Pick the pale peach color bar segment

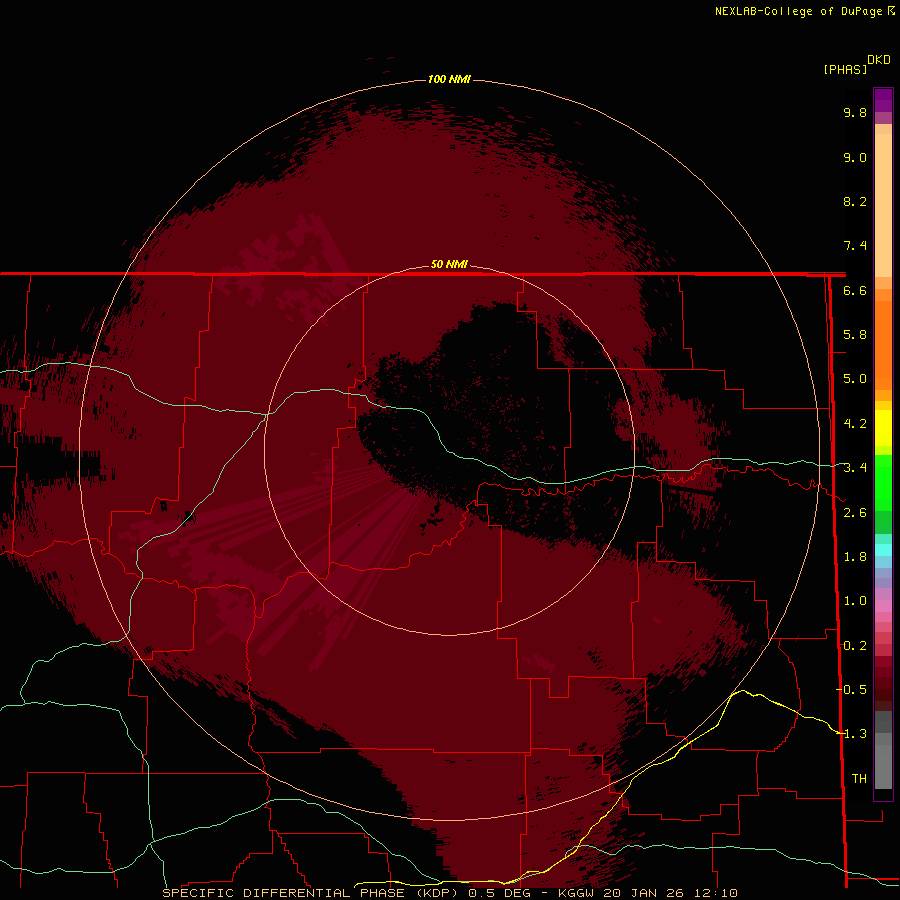883,205
